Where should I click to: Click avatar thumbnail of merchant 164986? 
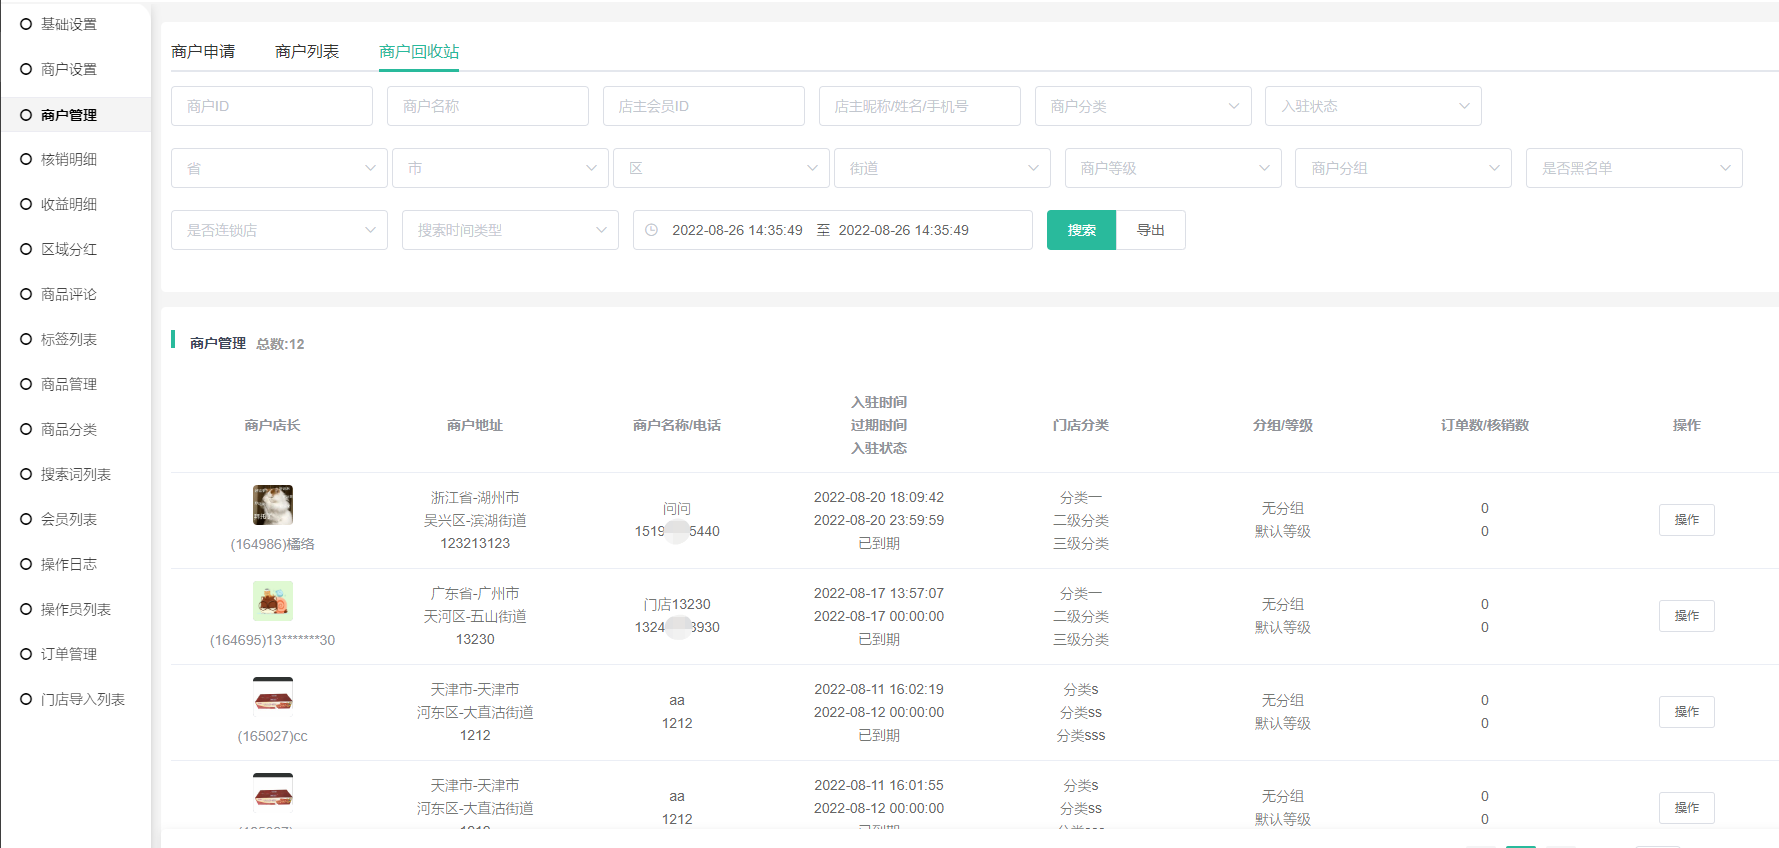pyautogui.click(x=272, y=505)
